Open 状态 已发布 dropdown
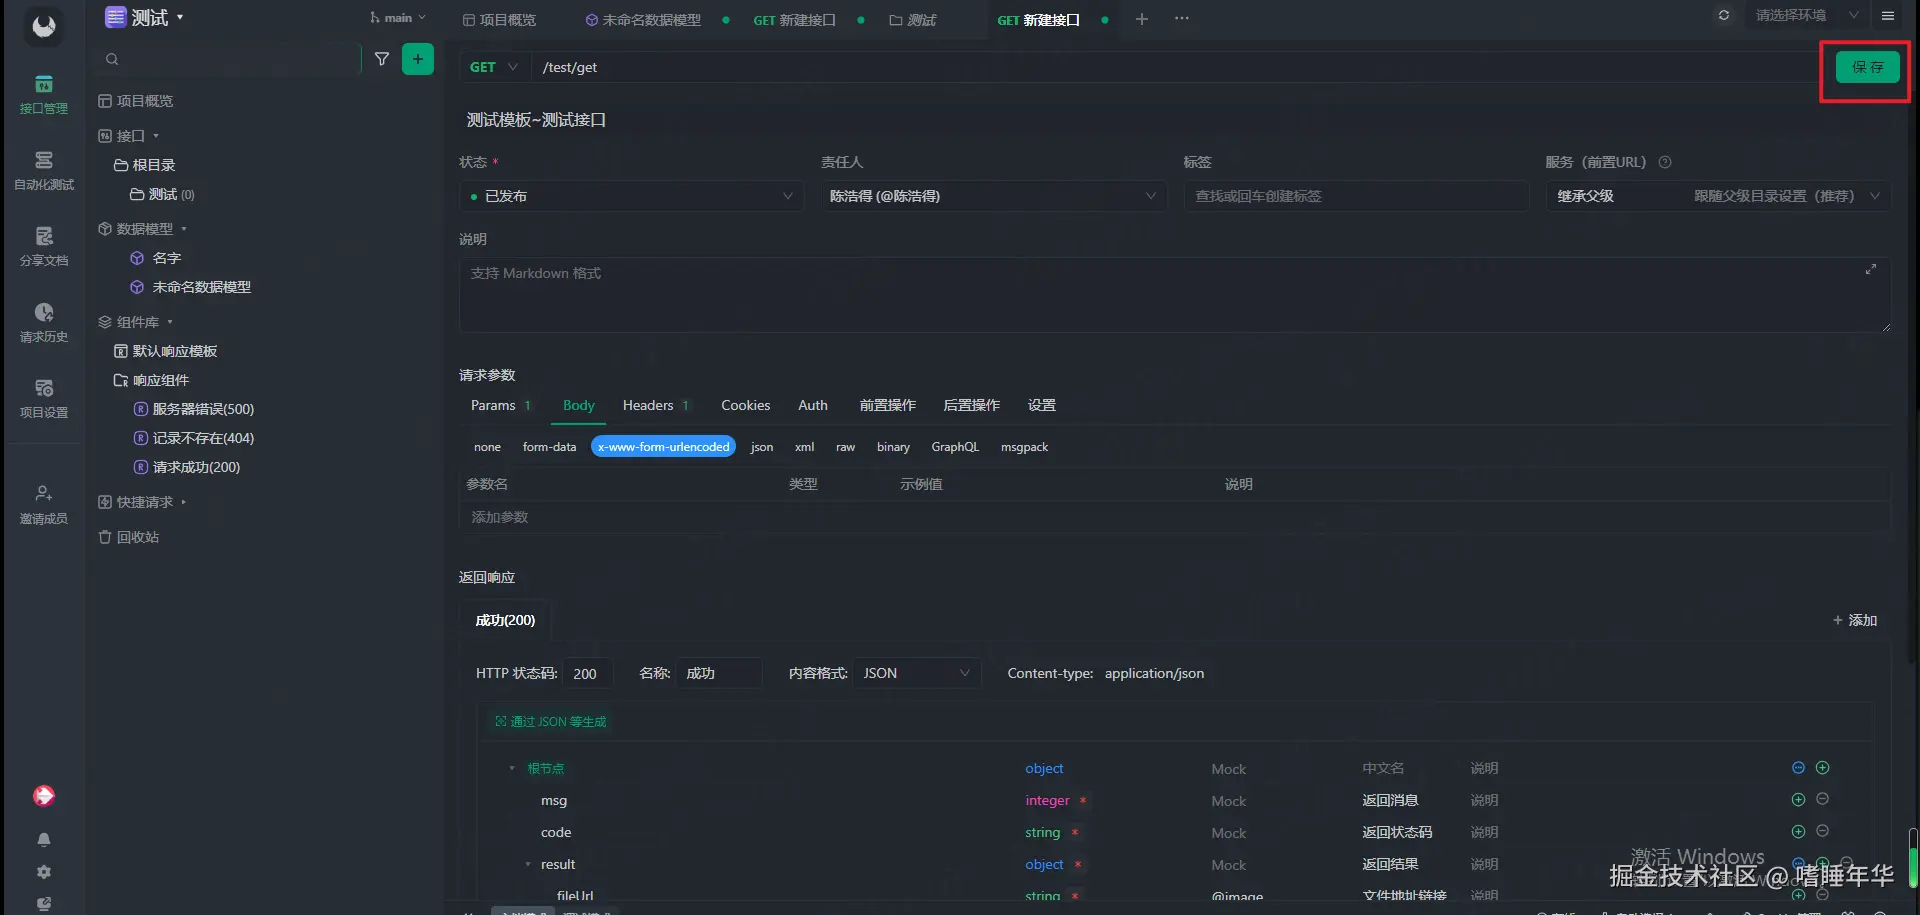This screenshot has height=915, width=1920. point(631,196)
